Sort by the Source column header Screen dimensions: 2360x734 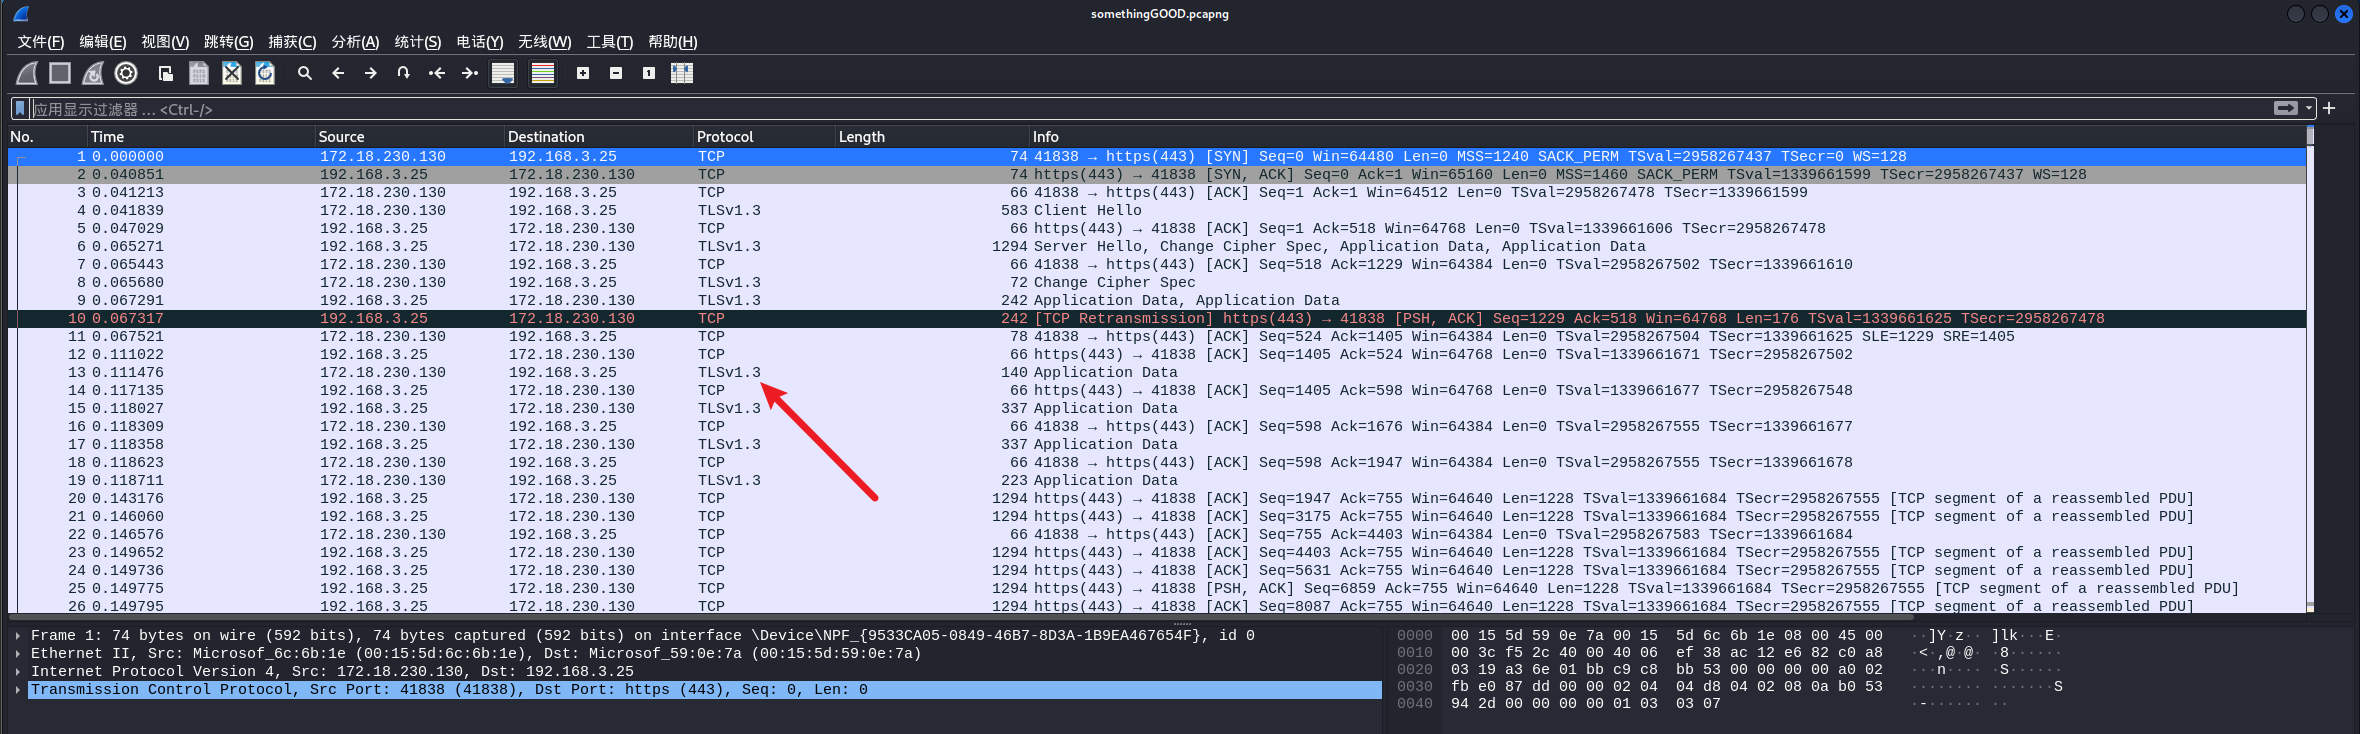coord(410,137)
